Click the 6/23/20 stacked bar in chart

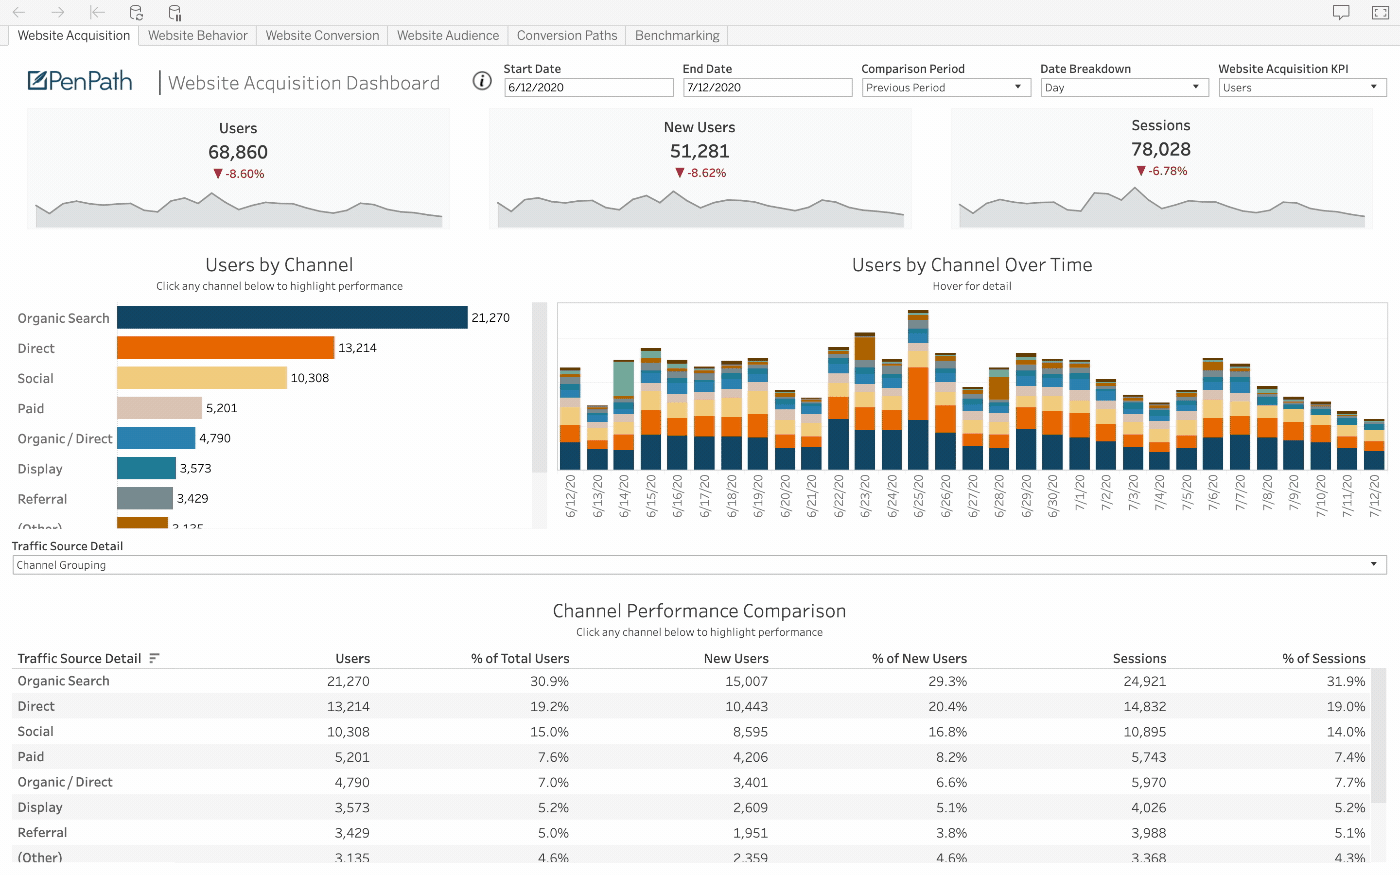[865, 401]
